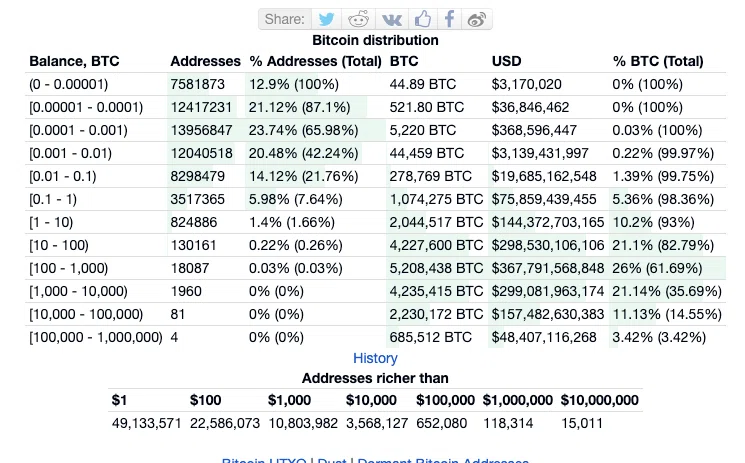Viewport: 745px width, 463px height.
Task: Click the 49,133,571 value under $1
Action: coord(146,423)
